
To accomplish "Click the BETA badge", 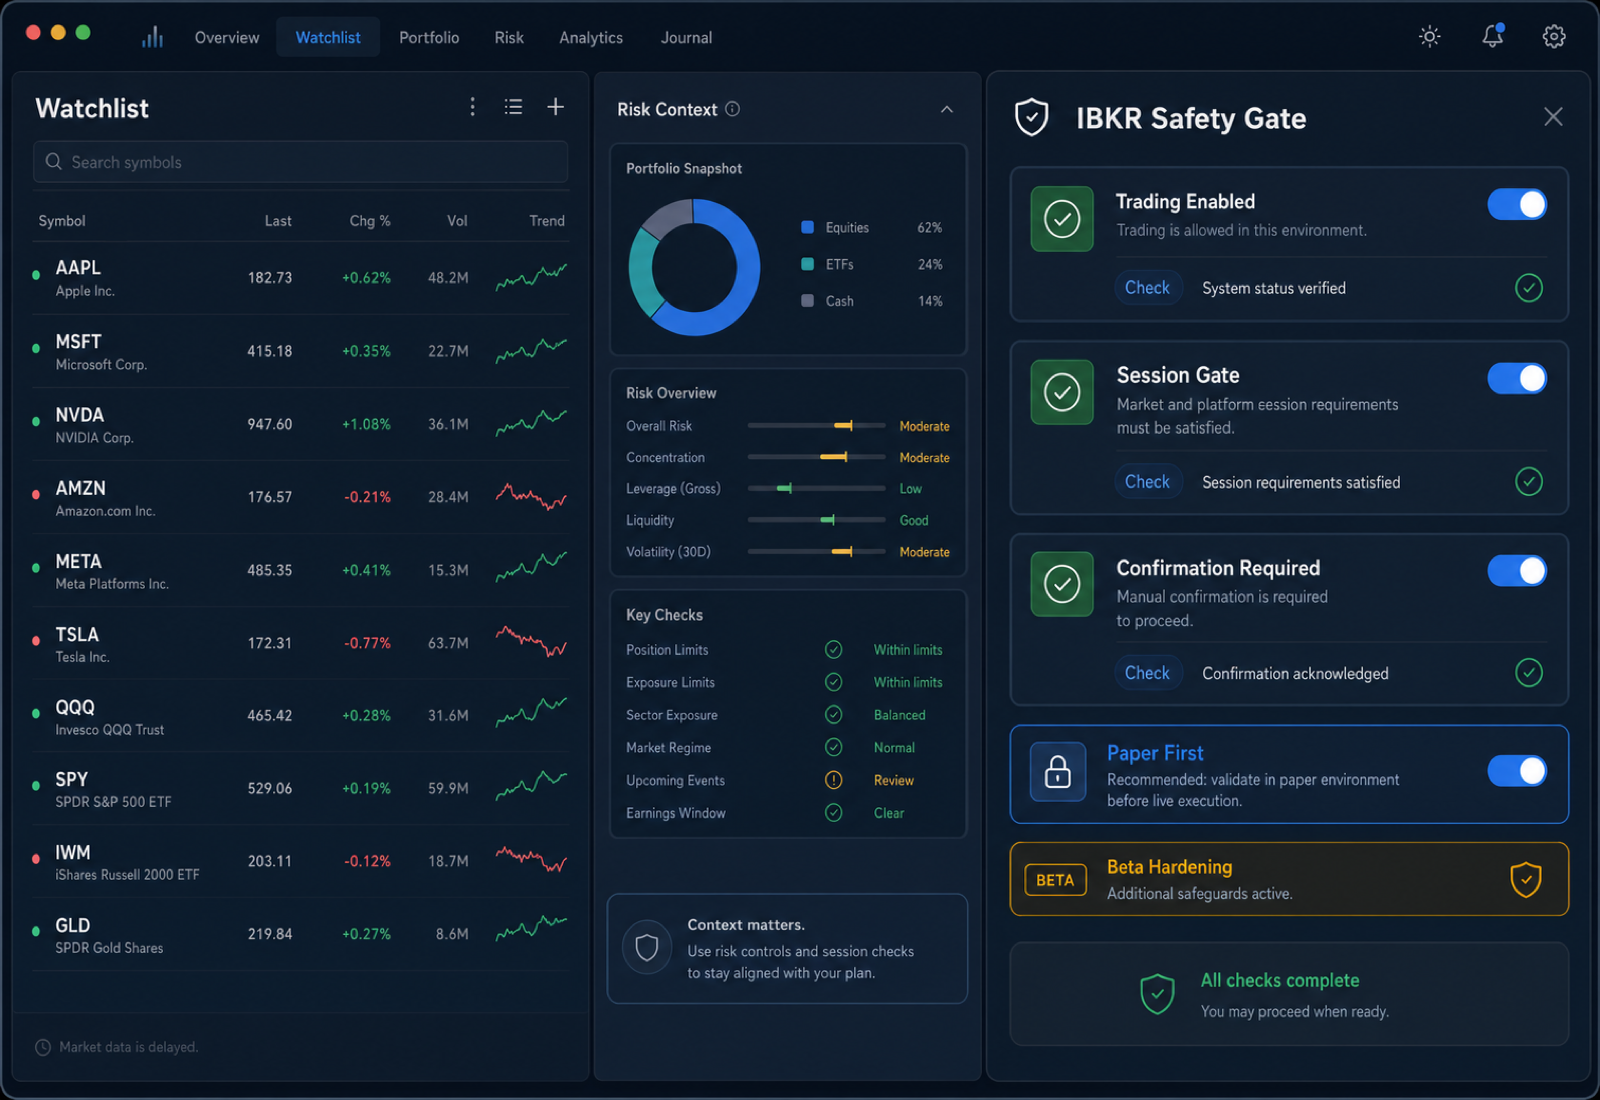I will pos(1055,880).
